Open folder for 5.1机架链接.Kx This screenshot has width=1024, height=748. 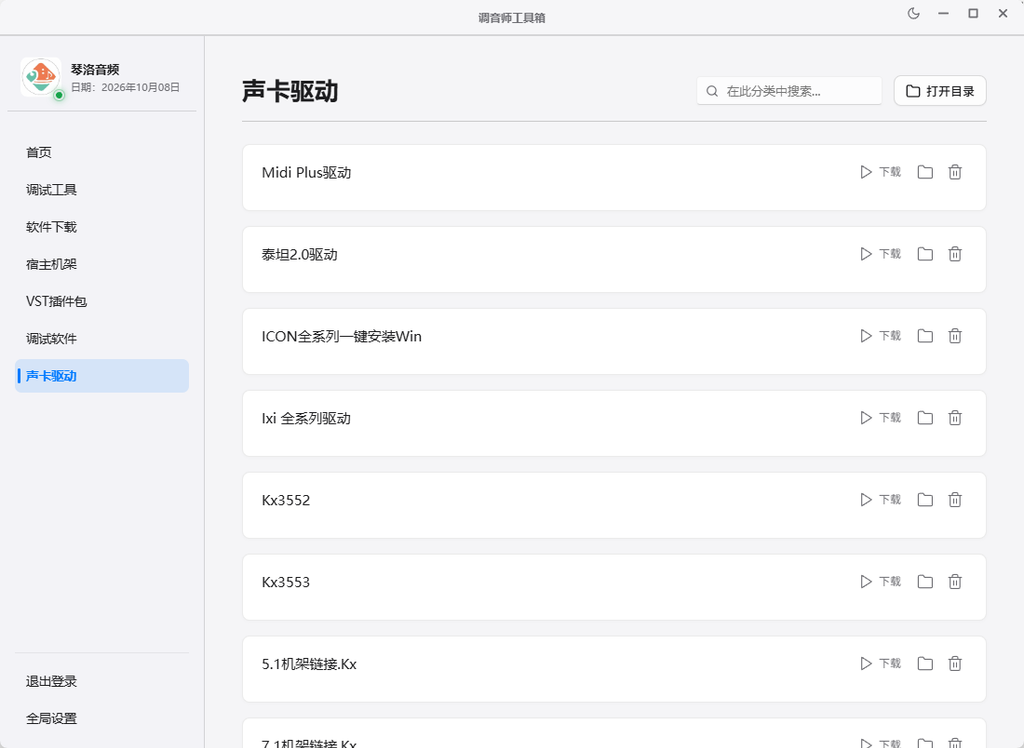tap(925, 664)
